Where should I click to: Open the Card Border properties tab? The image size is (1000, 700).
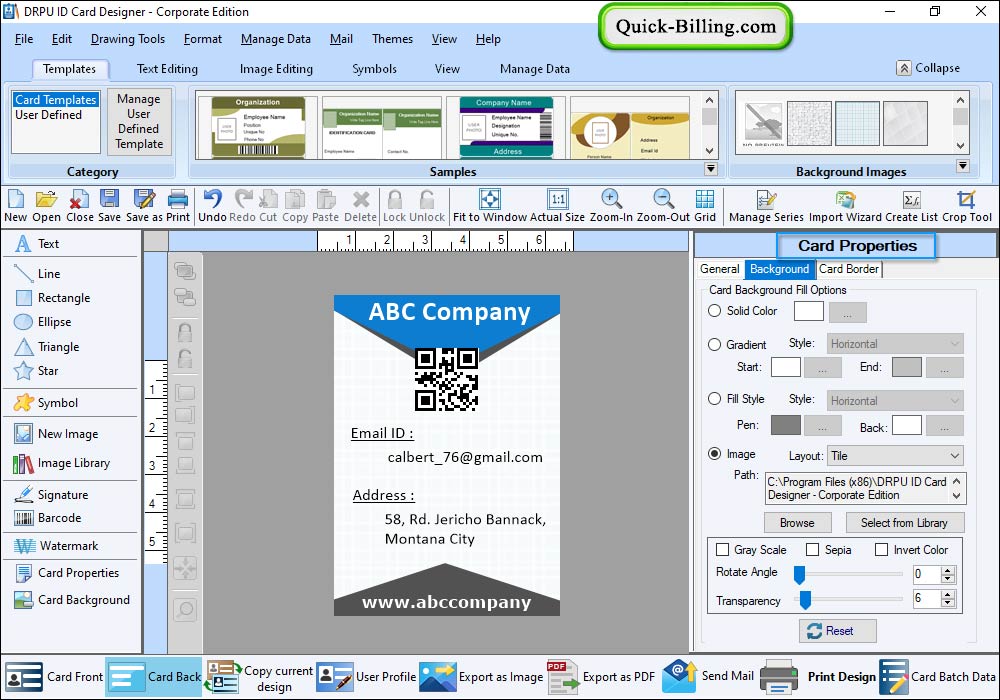(849, 269)
